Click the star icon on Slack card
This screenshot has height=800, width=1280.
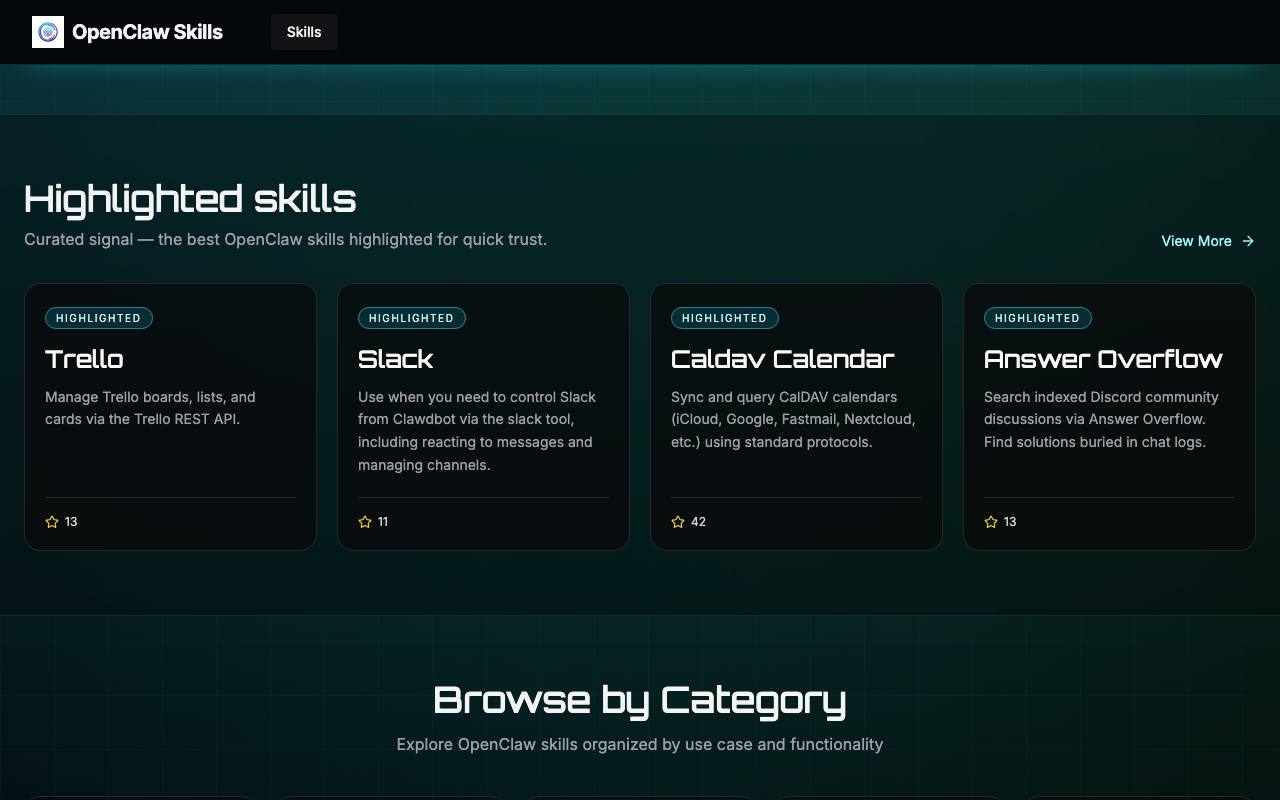tap(365, 522)
